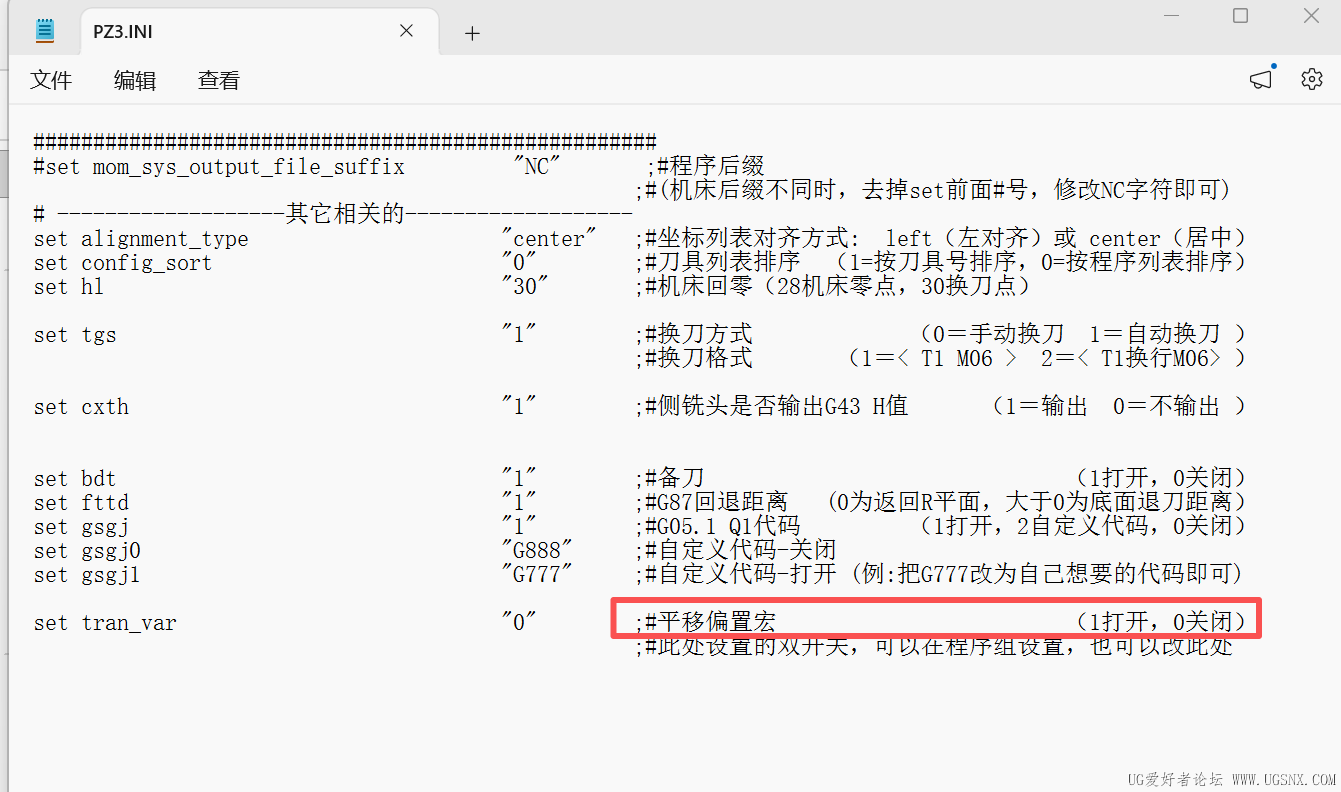
Task: Click the 平移偏置宏 comment text
Action: (x=709, y=622)
